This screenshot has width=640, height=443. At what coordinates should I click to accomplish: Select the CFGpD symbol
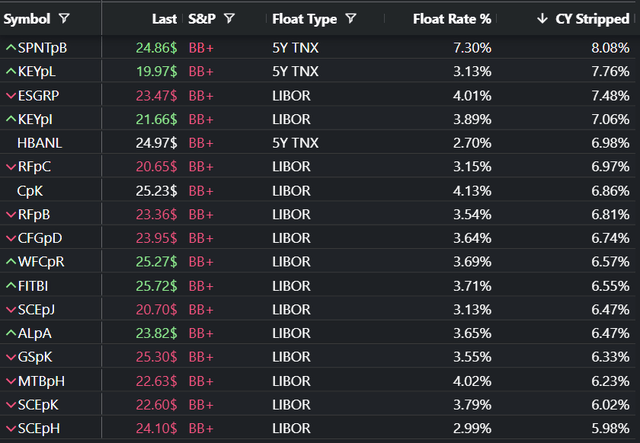pyautogui.click(x=40, y=238)
